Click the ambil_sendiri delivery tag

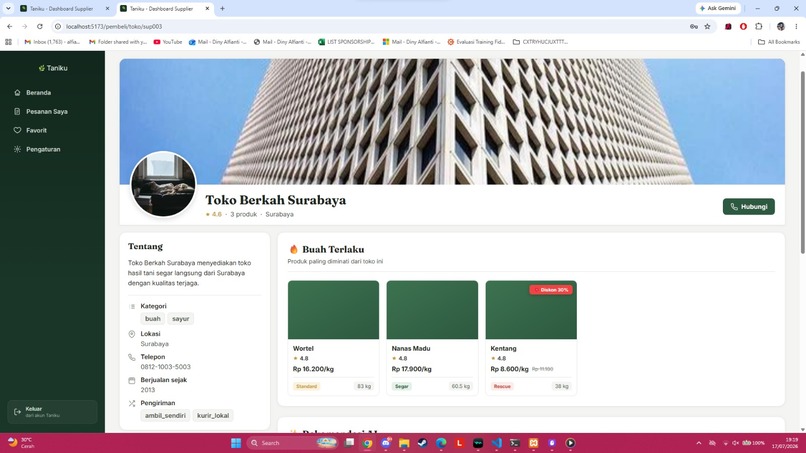165,415
